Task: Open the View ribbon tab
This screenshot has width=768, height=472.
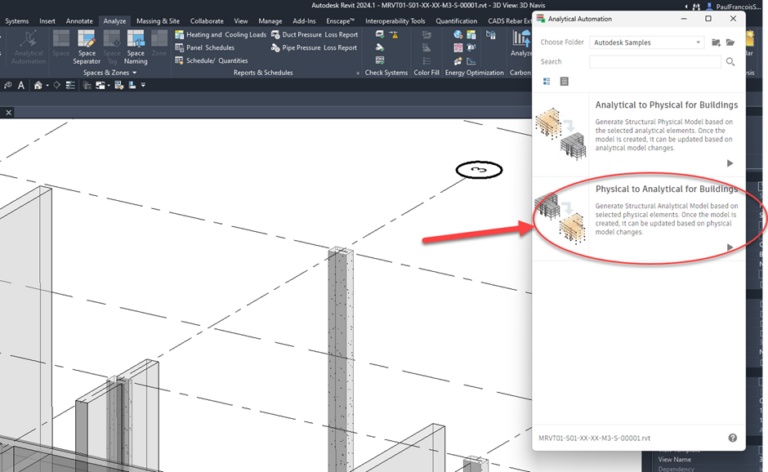Action: (240, 21)
